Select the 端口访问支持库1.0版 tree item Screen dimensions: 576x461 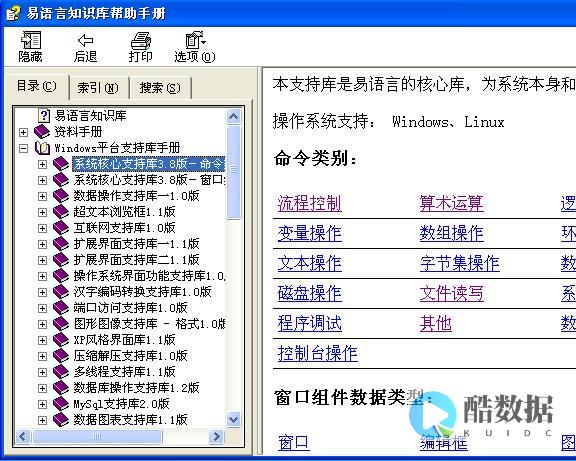[x=130, y=308]
